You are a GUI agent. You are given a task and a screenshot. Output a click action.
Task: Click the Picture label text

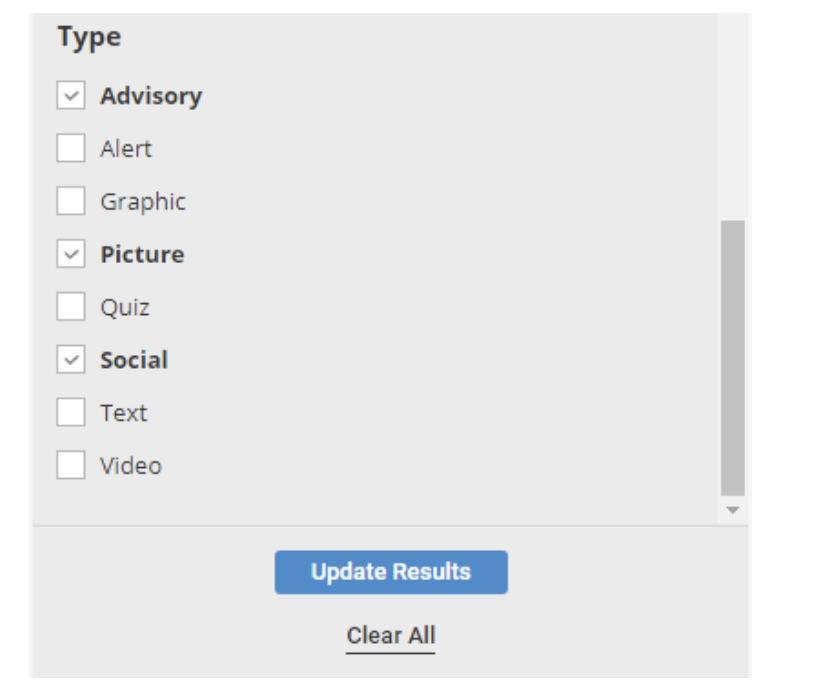point(142,255)
